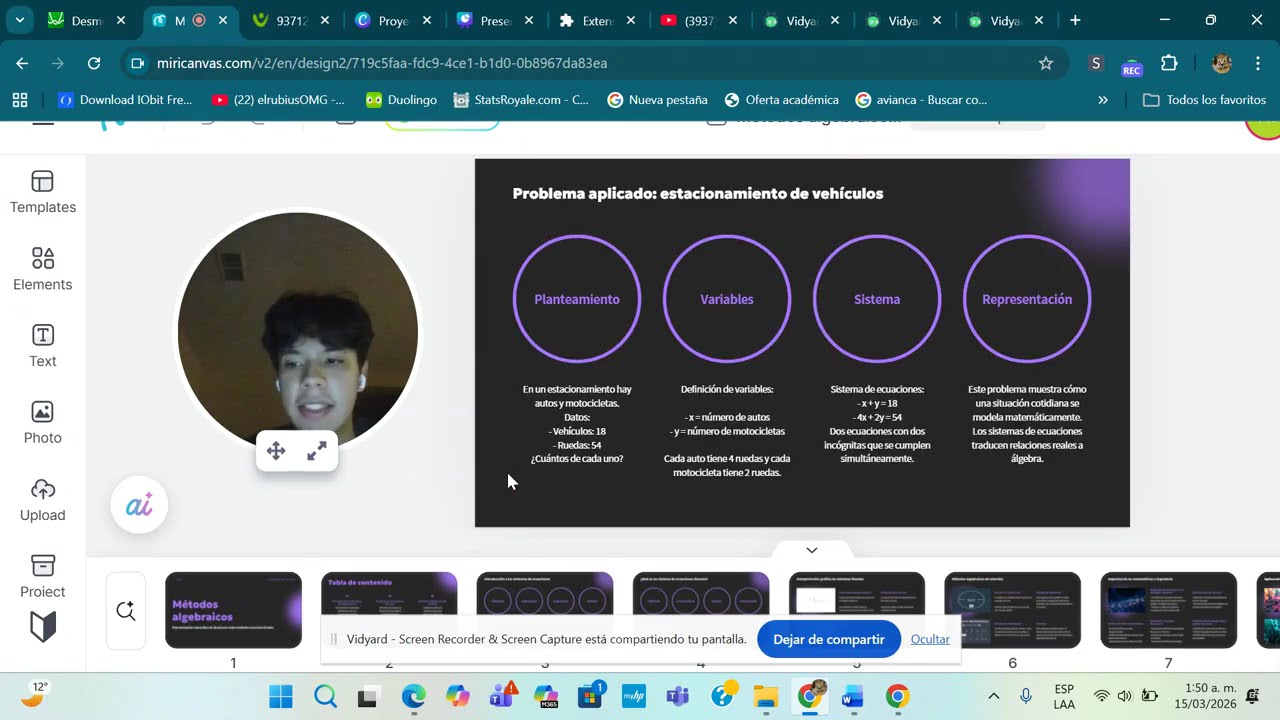Show hidden system tray icons
The image size is (1280, 720).
point(993,696)
